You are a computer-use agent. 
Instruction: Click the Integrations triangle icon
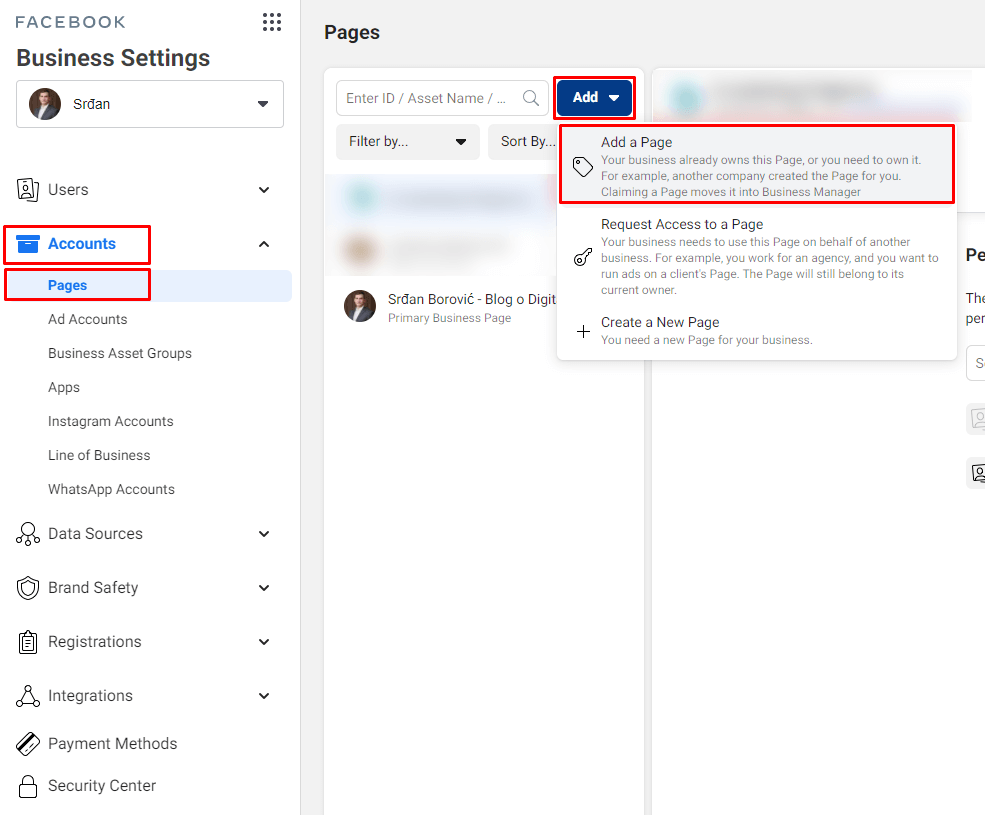pos(28,696)
